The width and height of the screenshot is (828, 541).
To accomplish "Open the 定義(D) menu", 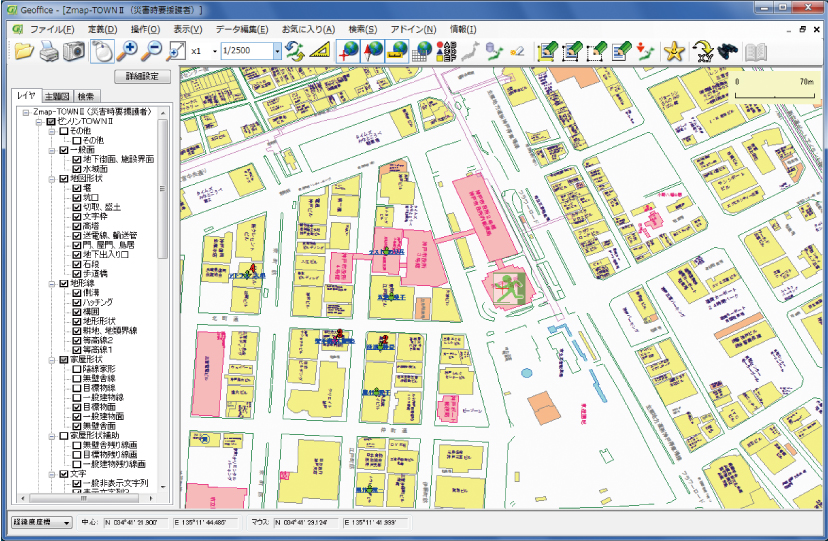I will pos(102,30).
